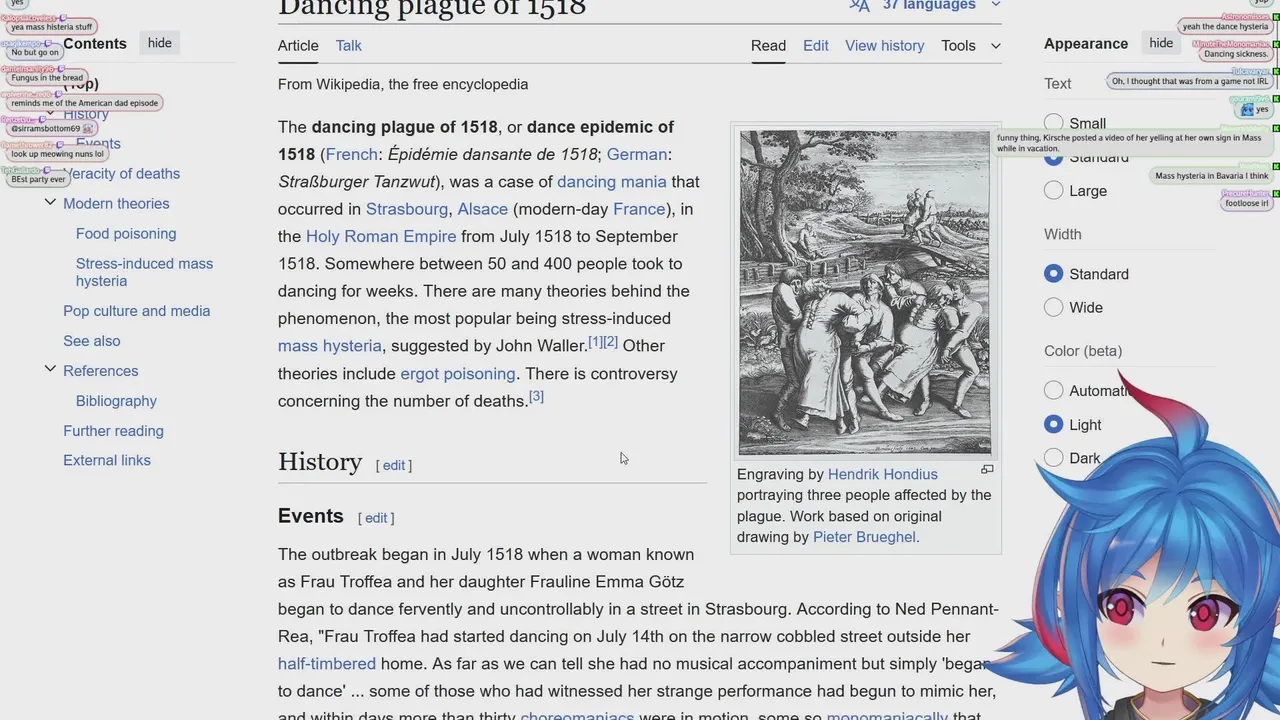This screenshot has width=1280, height=720.
Task: Open the 37 languages dropdown arrow
Action: coord(995,5)
